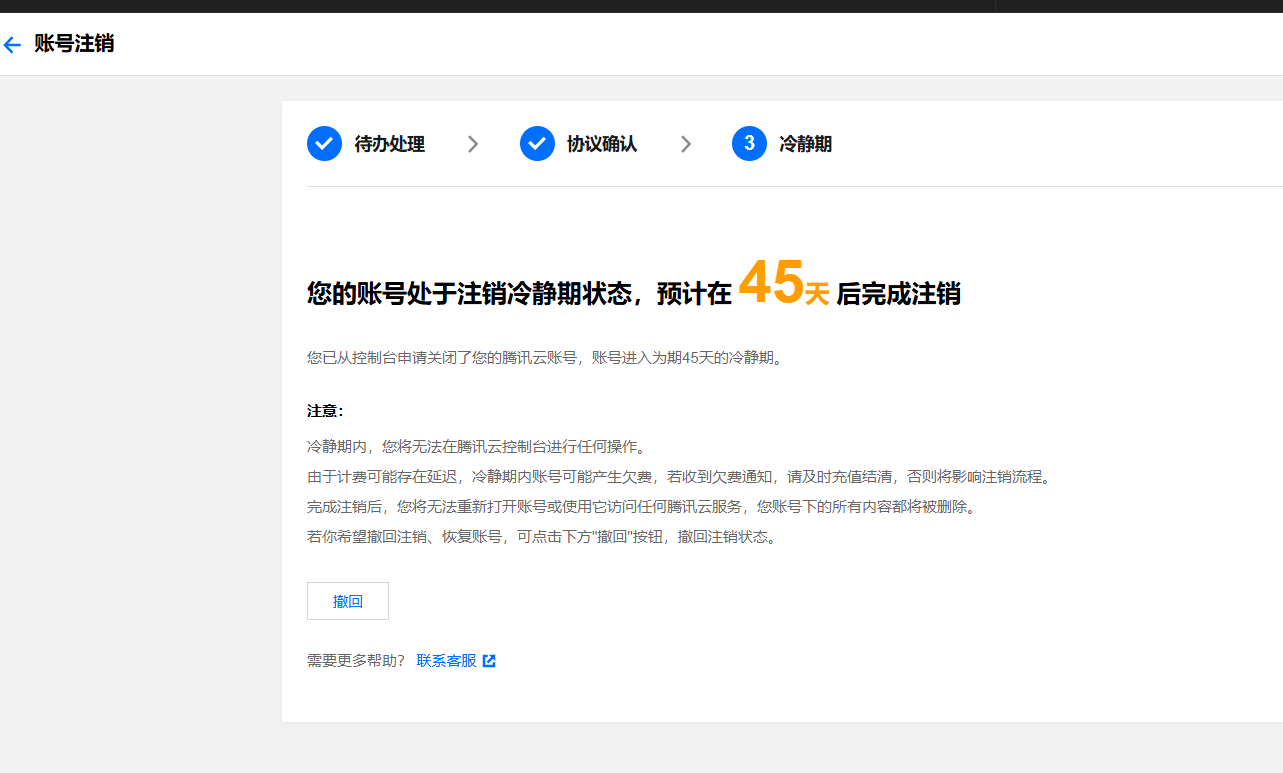Click the 需要更多帮助? text

(x=356, y=661)
